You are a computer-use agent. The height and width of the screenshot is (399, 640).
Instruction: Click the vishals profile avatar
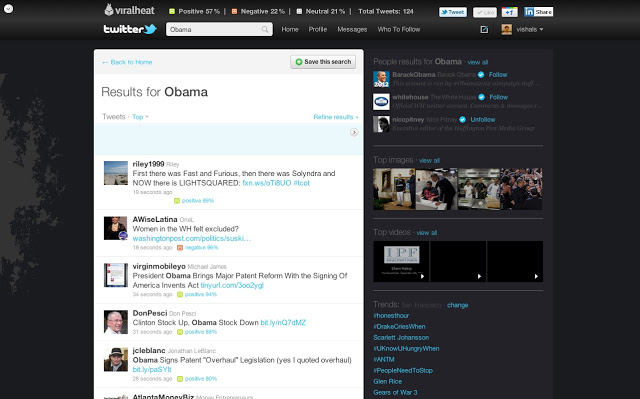pyautogui.click(x=507, y=29)
